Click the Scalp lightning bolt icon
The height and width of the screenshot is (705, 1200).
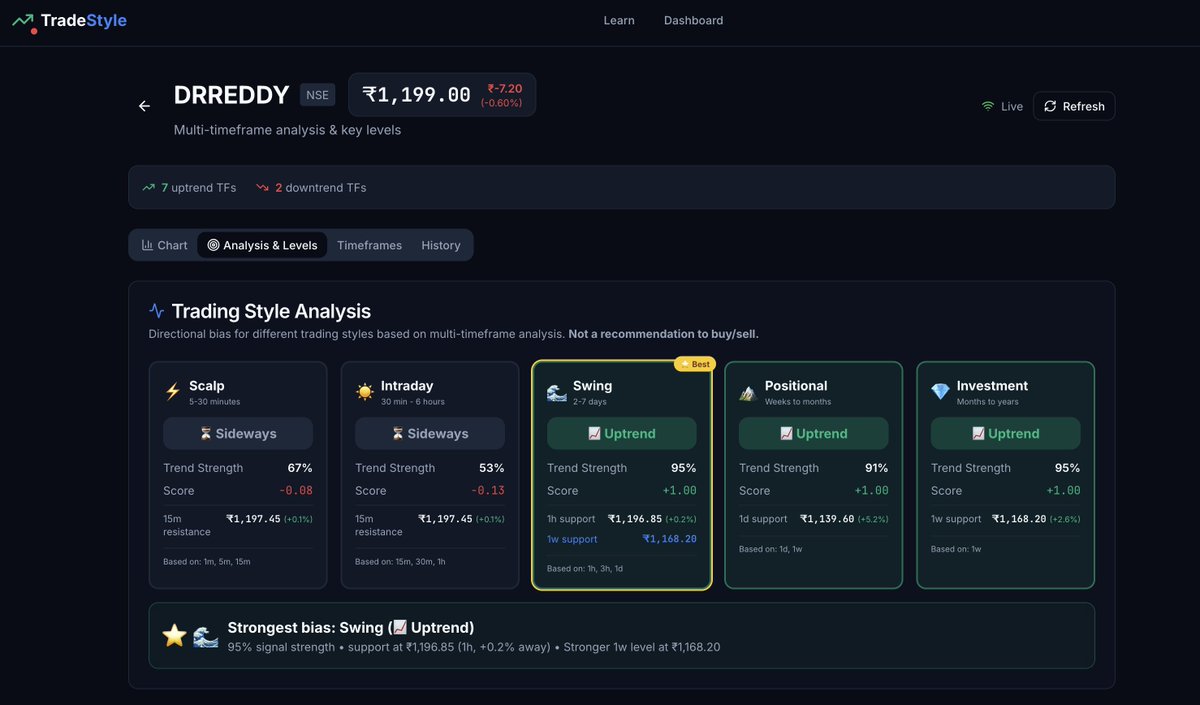[172, 392]
